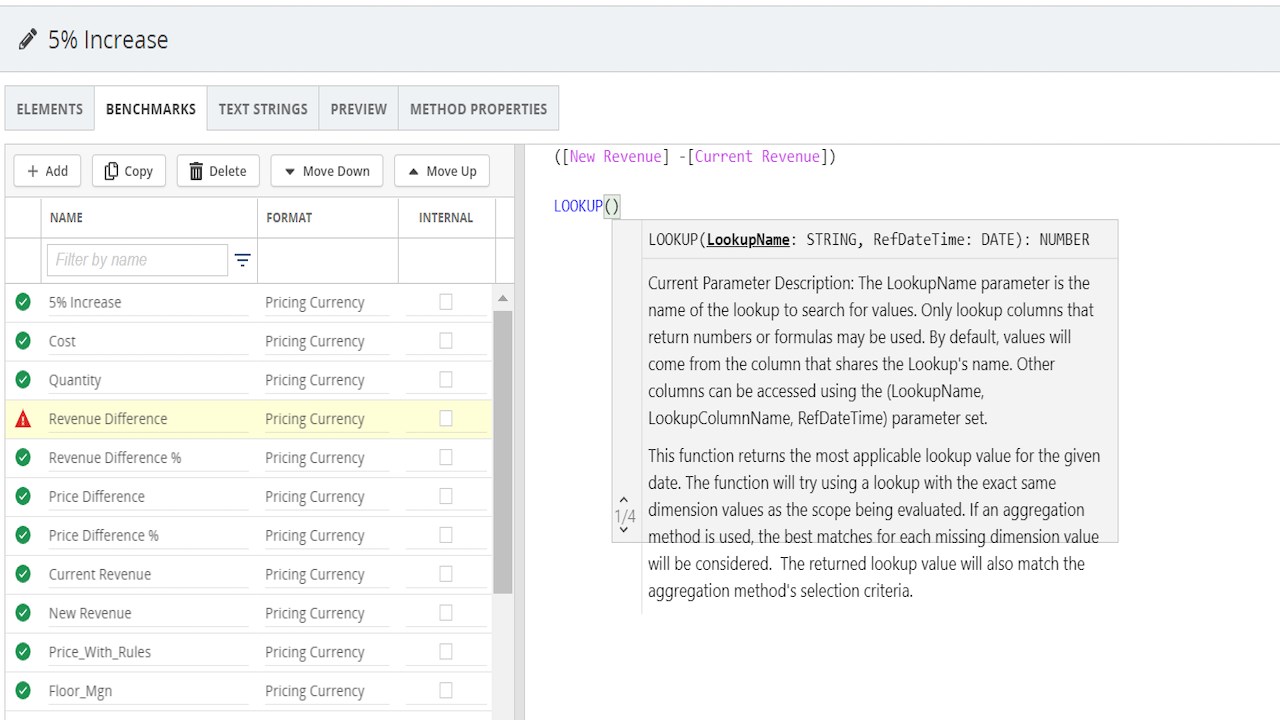Sort by the Internal column header

(446, 217)
